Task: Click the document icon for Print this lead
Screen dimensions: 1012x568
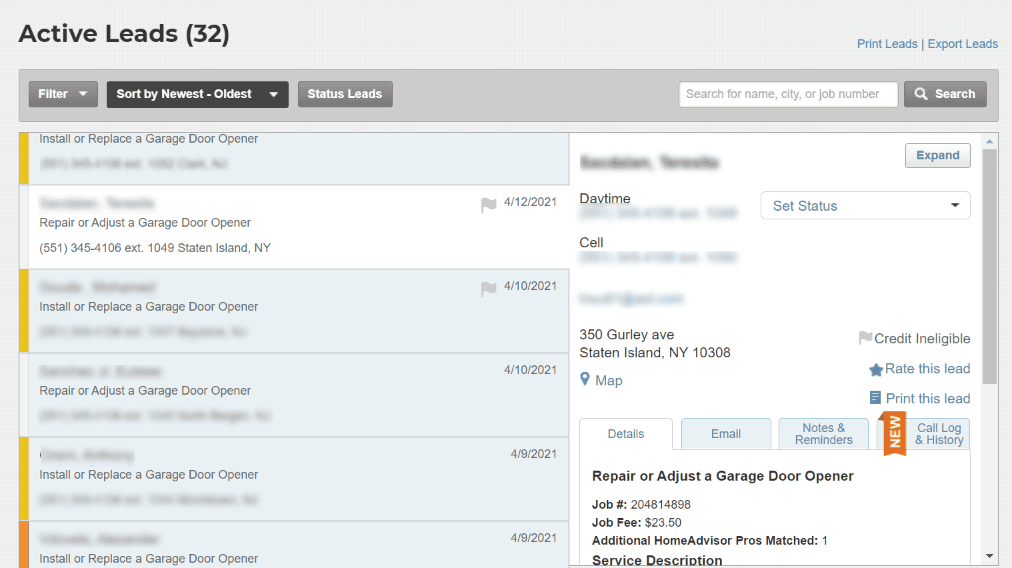Action: (875, 398)
